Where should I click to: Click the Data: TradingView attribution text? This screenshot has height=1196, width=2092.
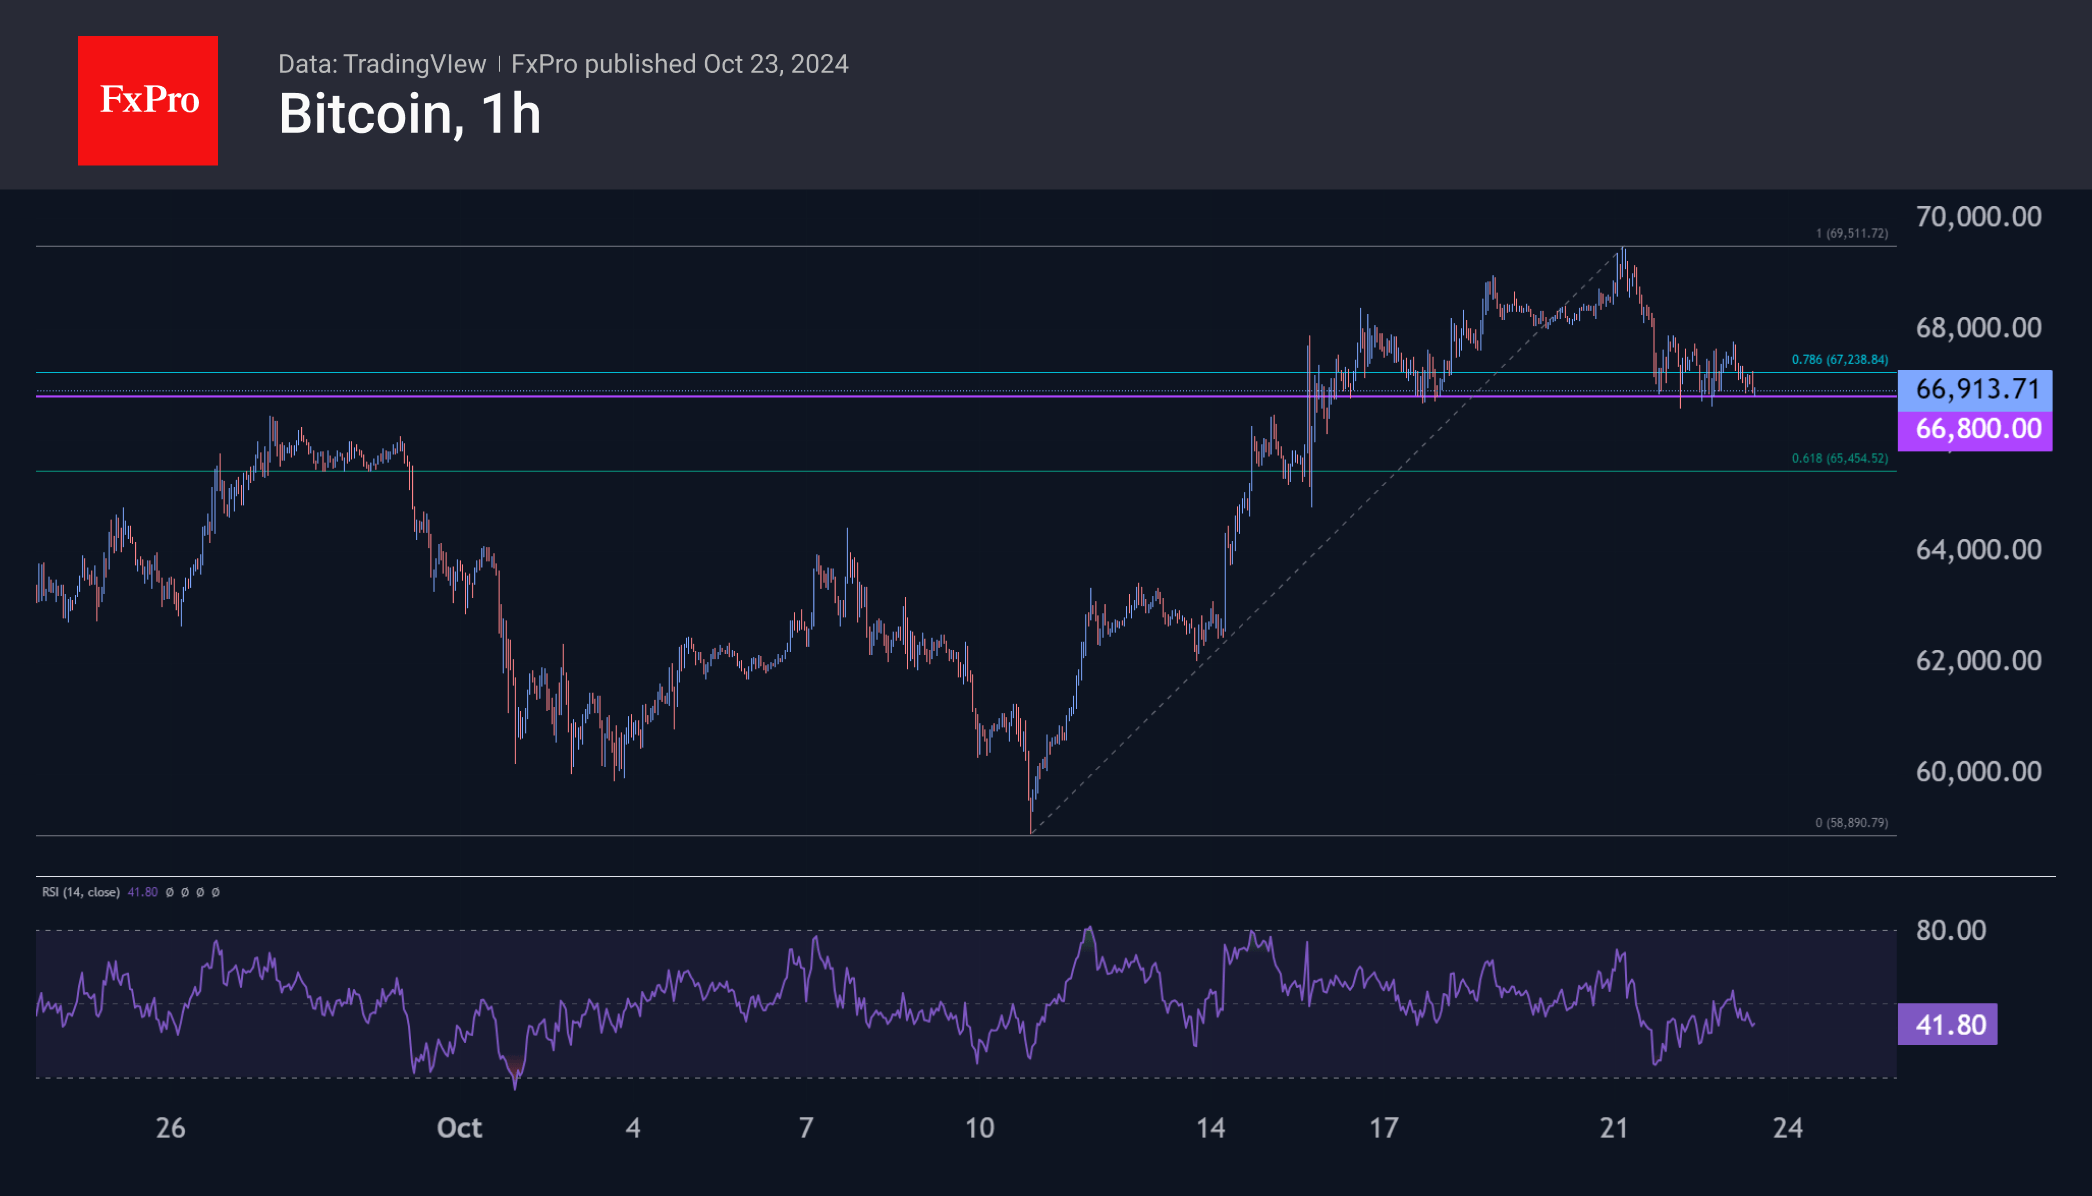click(381, 64)
